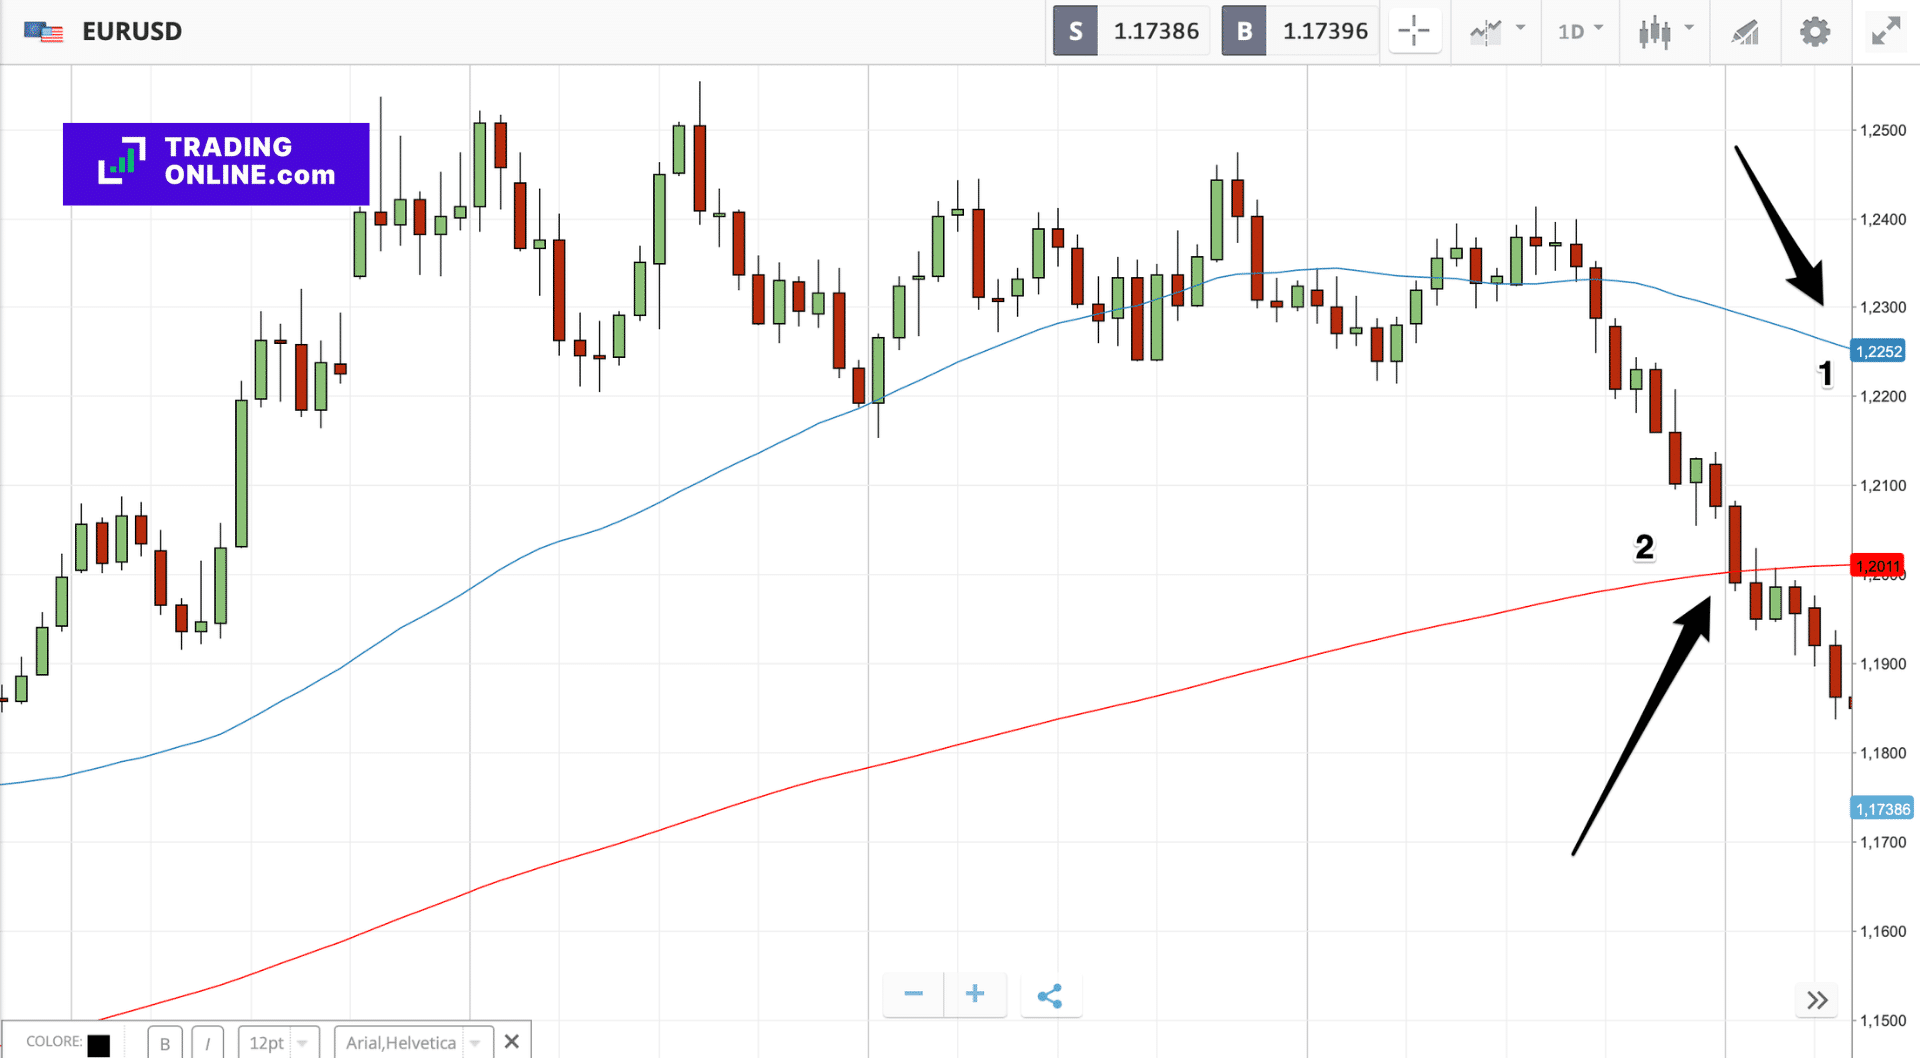Zoom in with the plus button
Viewport: 1920px width, 1058px height.
coord(975,994)
